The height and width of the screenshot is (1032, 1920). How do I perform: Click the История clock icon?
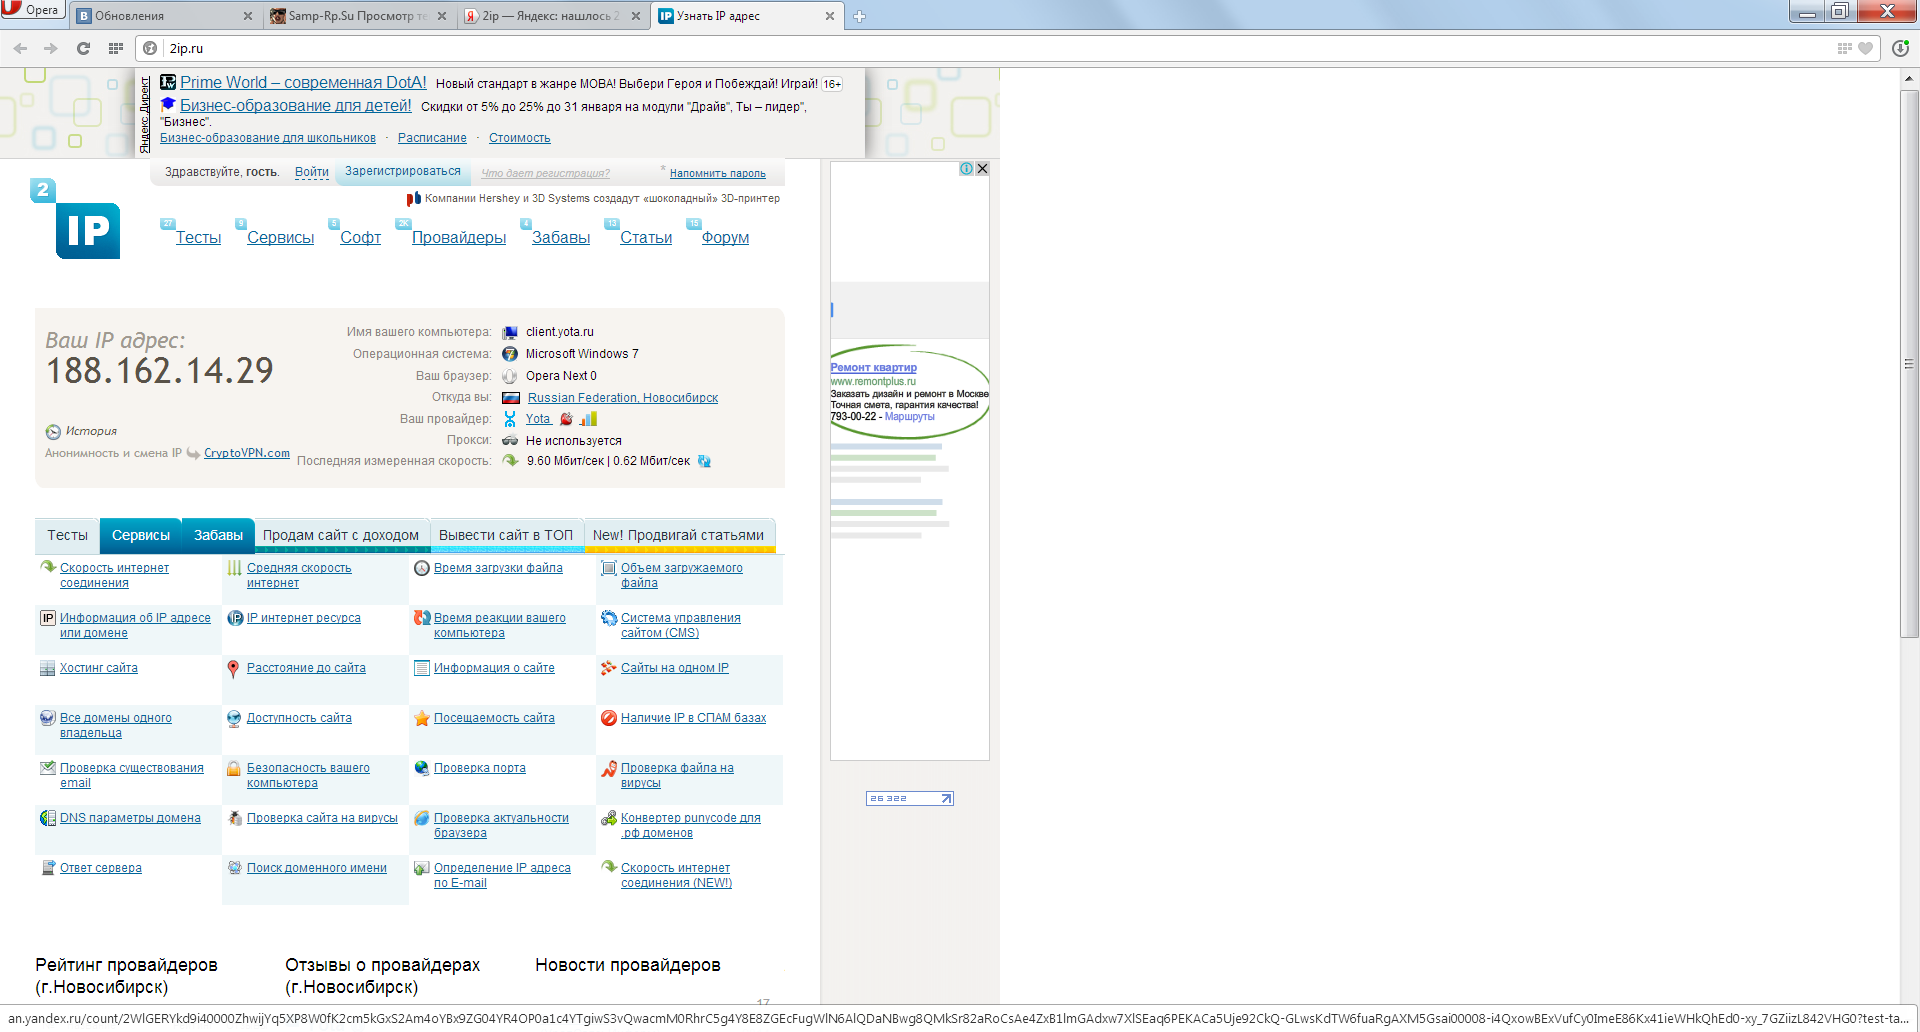pyautogui.click(x=53, y=432)
